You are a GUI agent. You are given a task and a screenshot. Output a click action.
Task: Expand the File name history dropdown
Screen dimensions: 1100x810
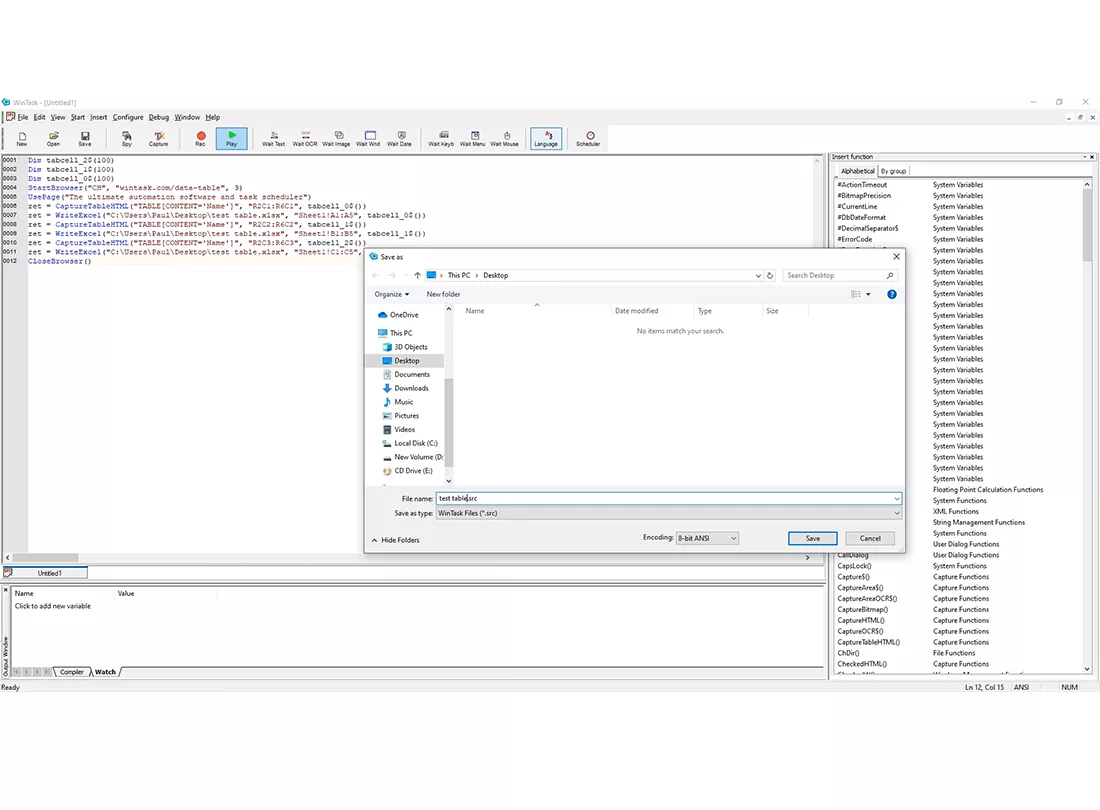897,499
